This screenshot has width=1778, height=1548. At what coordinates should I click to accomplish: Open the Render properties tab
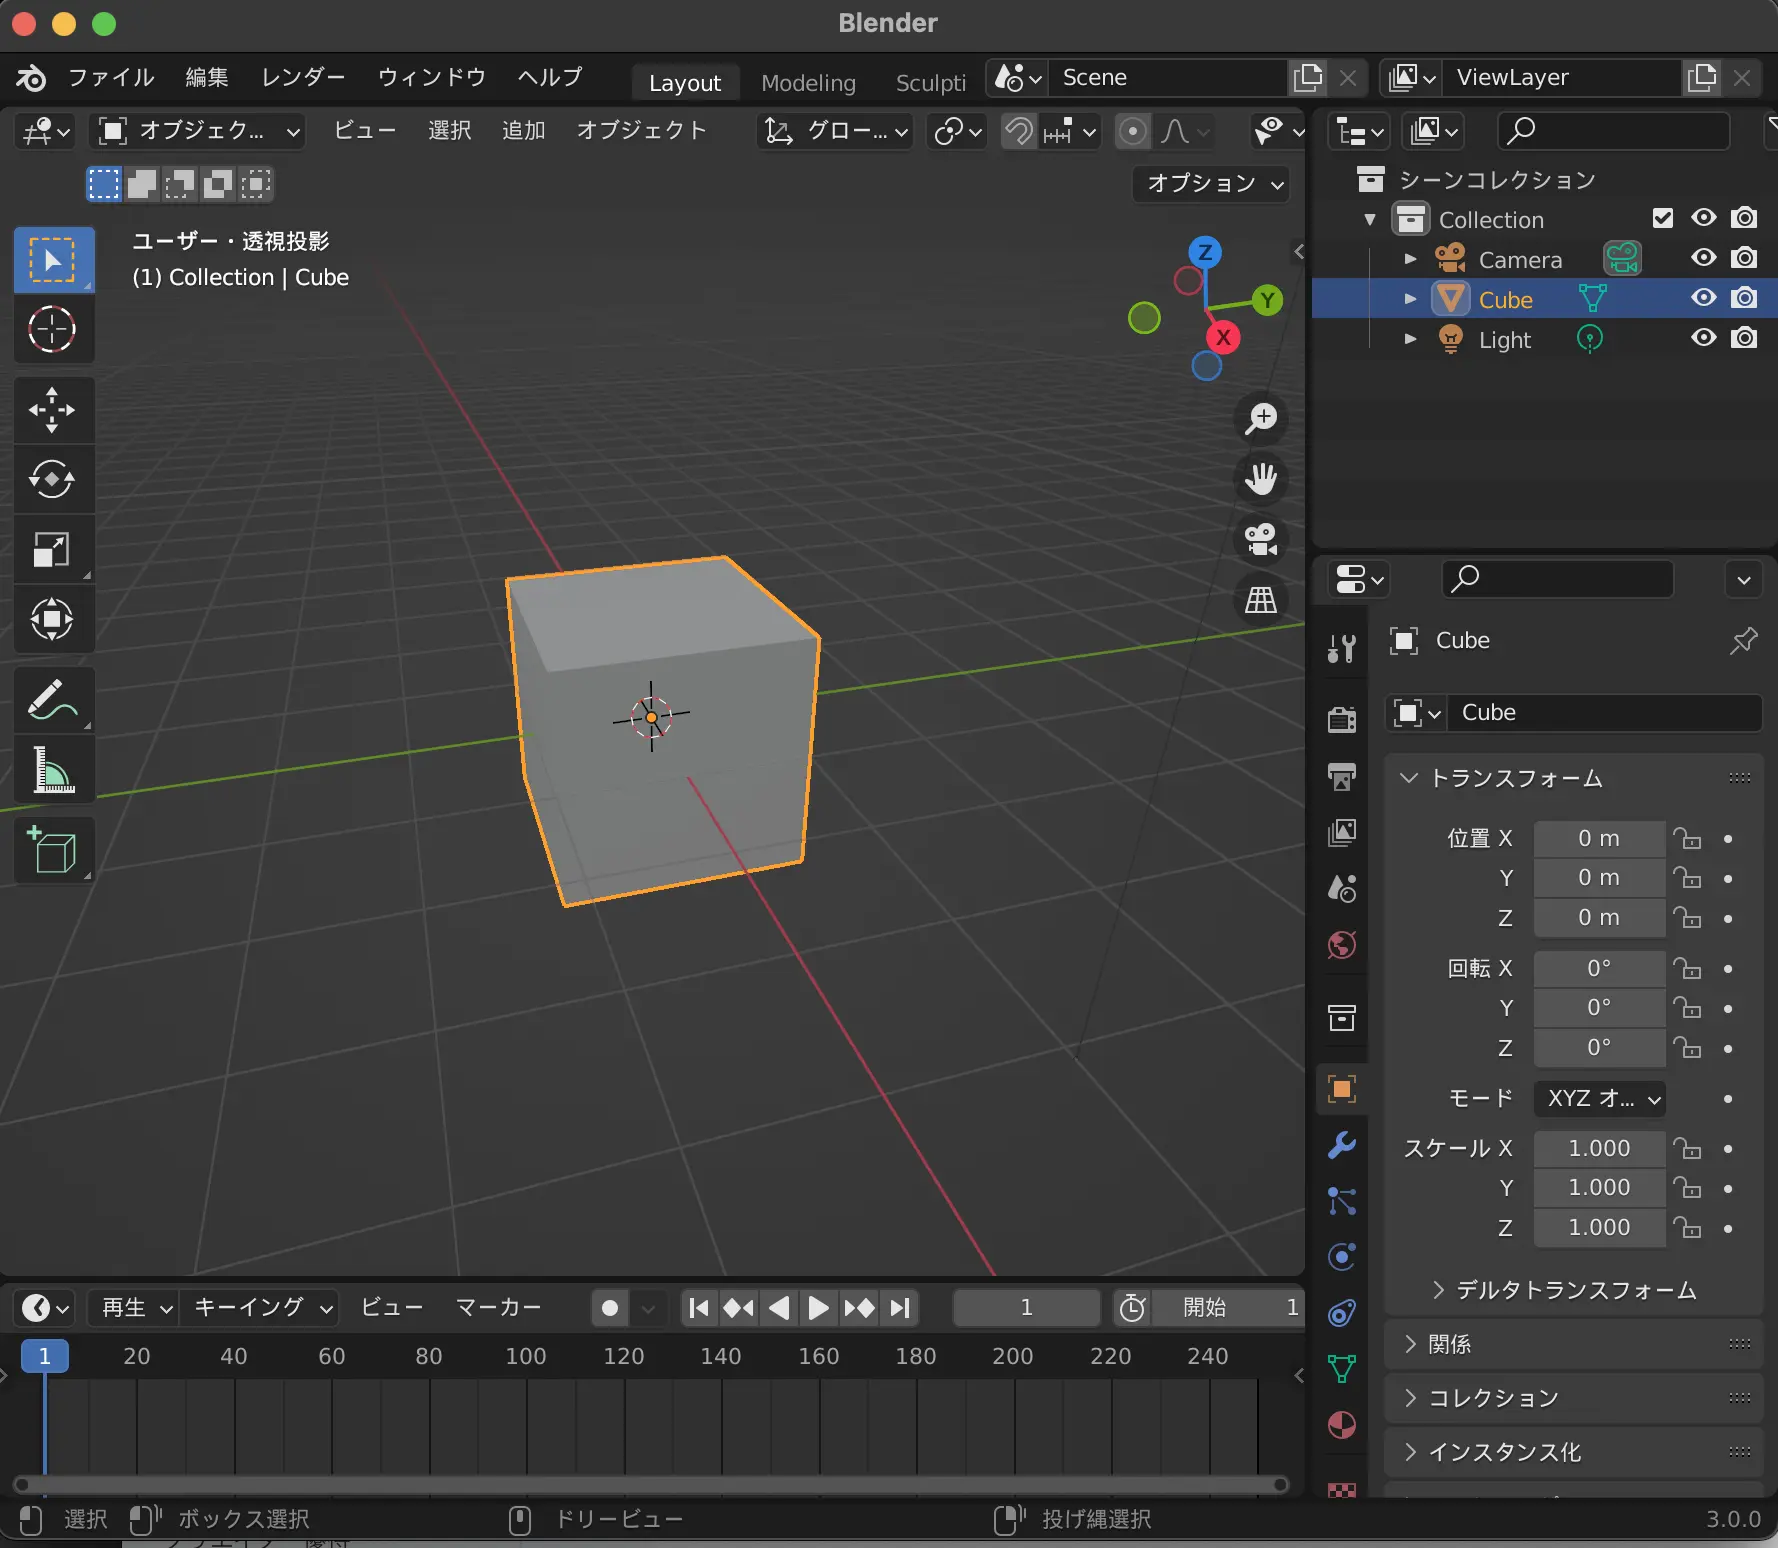click(x=1342, y=719)
